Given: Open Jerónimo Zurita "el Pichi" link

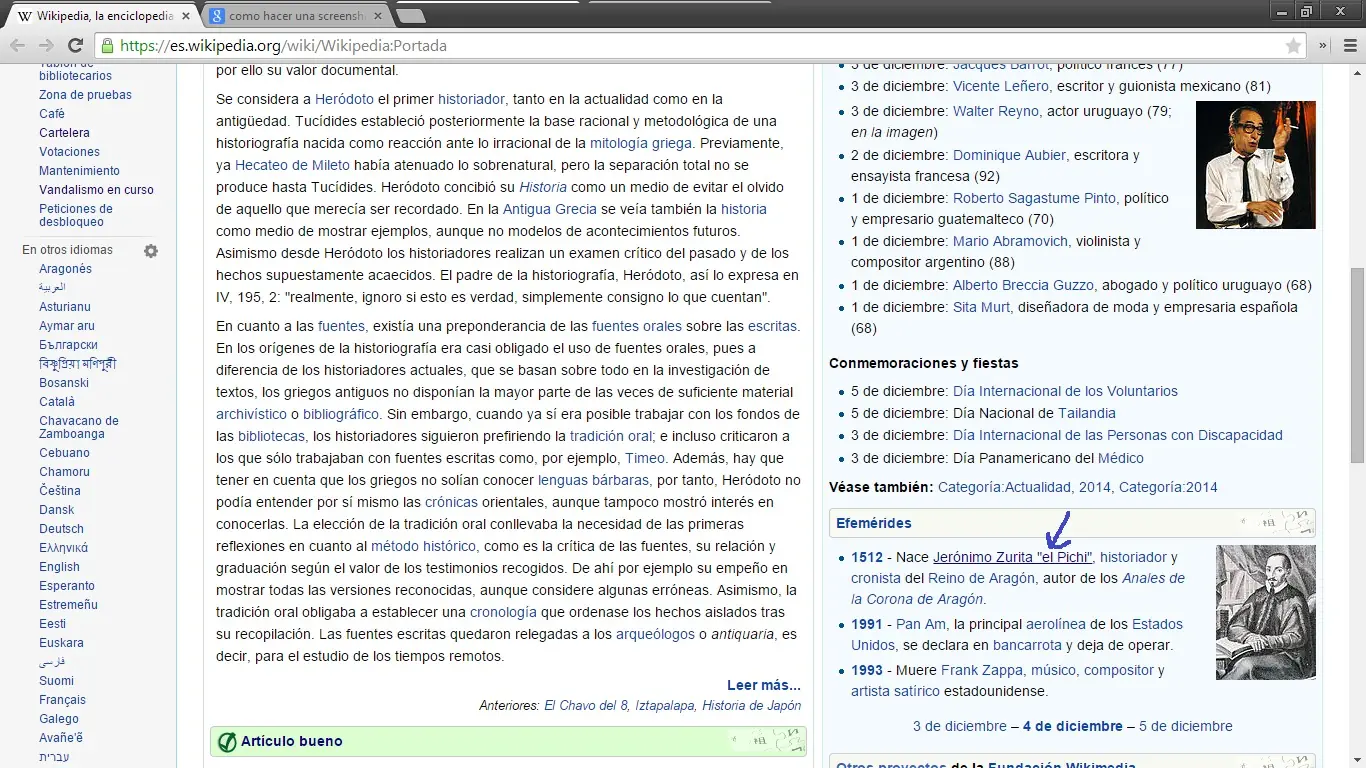Looking at the screenshot, I should point(1012,557).
